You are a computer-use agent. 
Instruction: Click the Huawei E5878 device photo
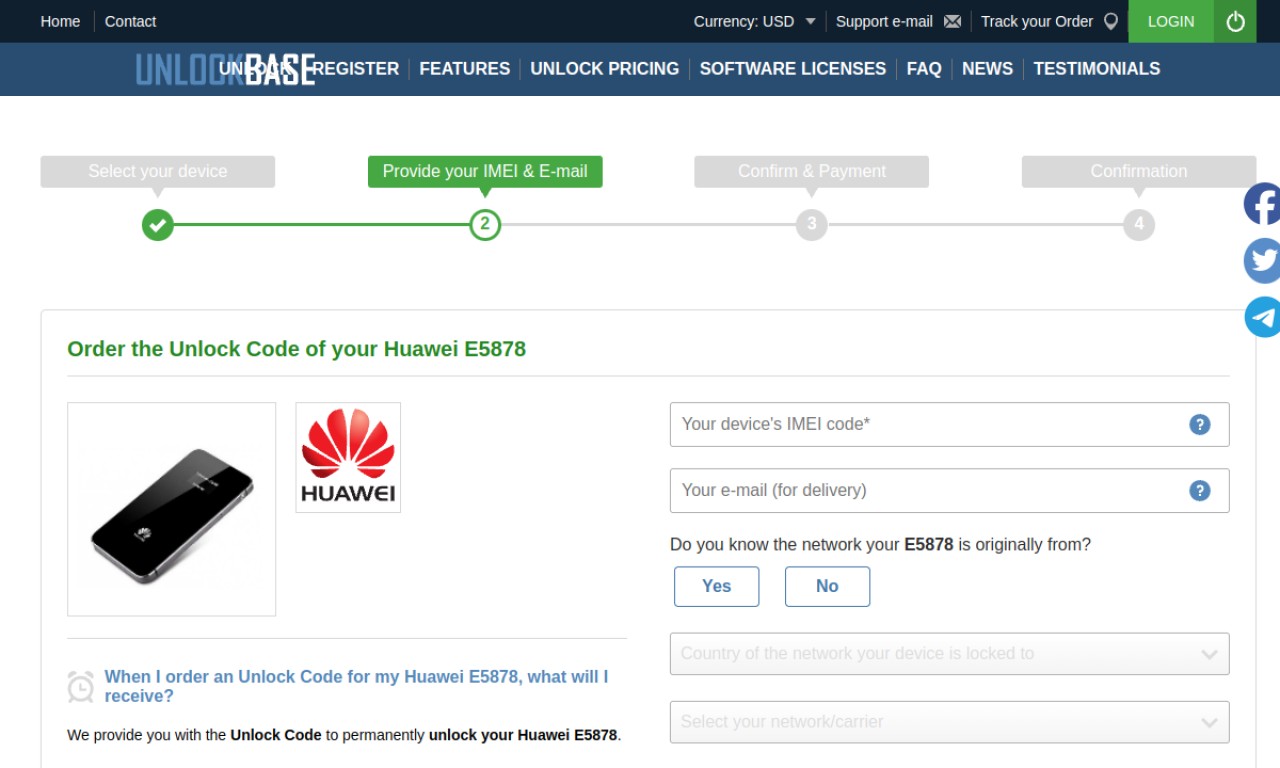[171, 509]
